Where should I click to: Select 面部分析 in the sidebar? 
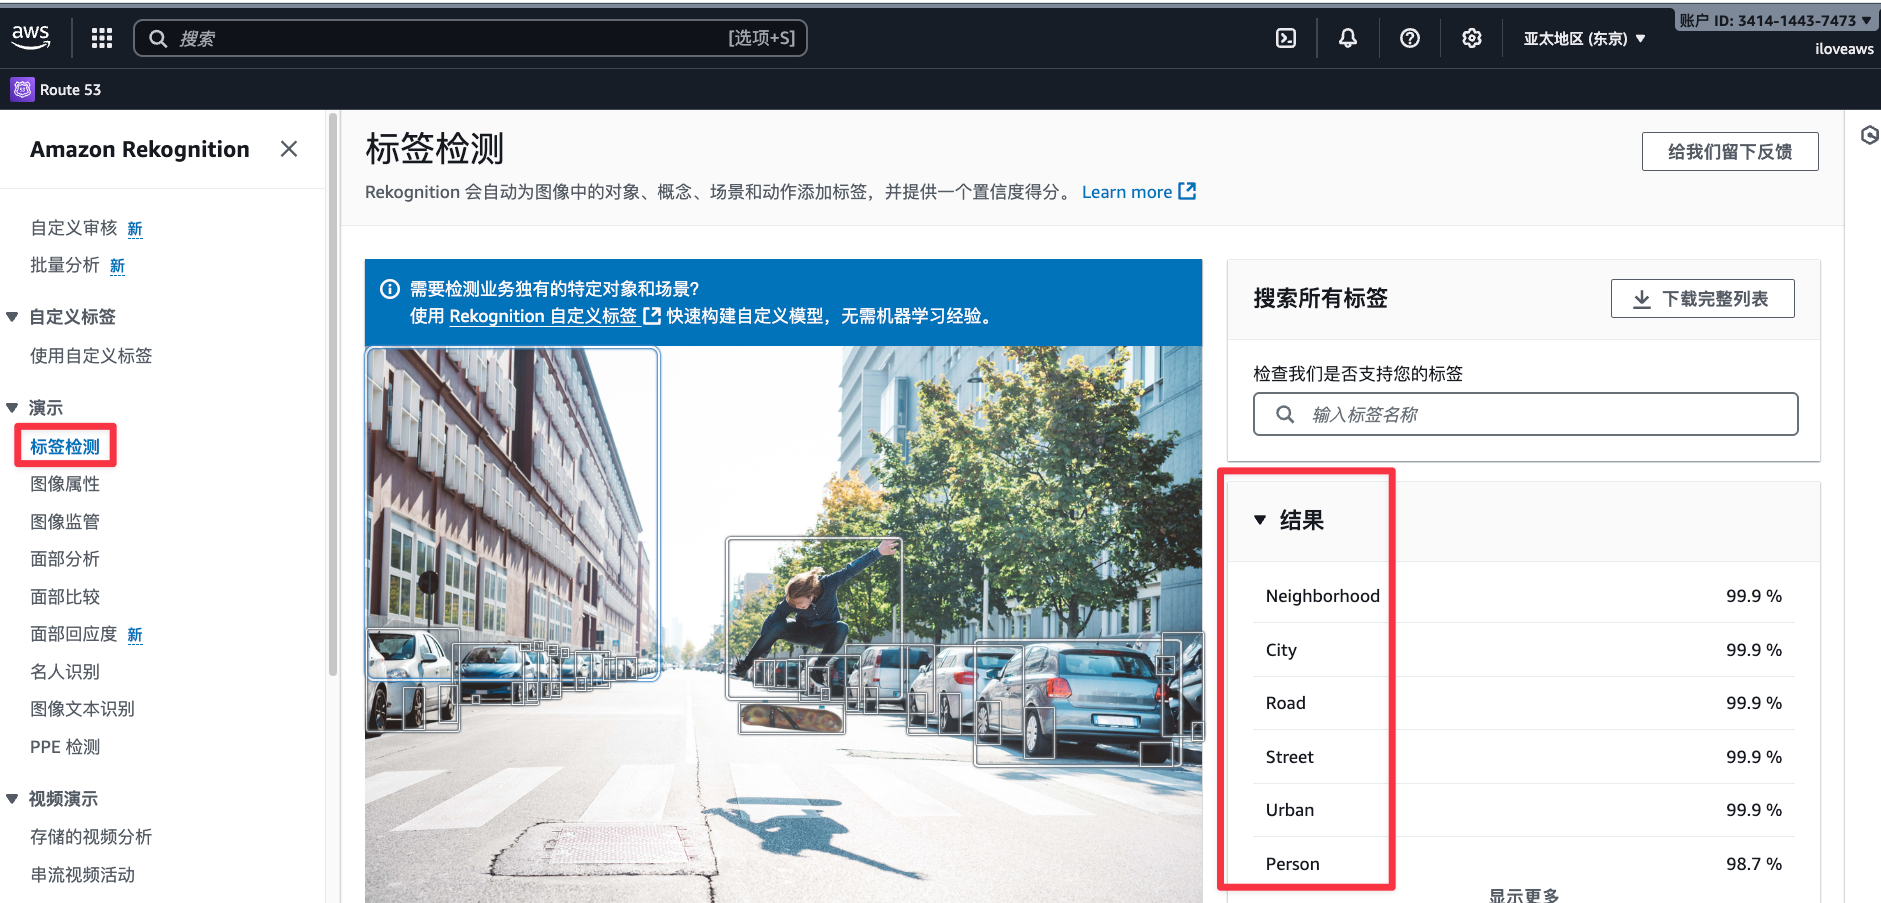65,559
